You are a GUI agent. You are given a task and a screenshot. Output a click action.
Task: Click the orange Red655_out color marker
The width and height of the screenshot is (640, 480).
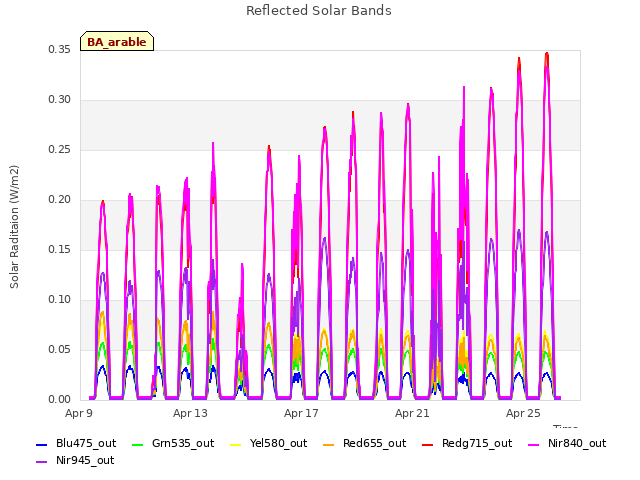pos(329,444)
